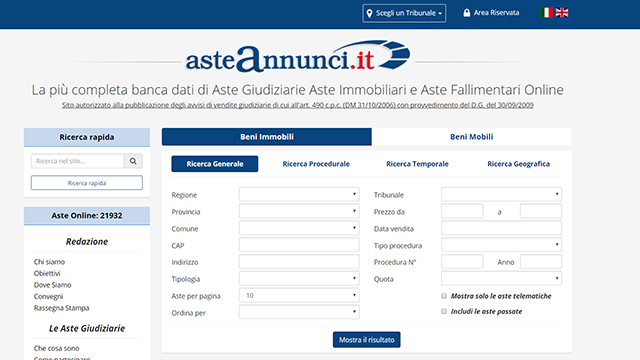This screenshot has width=640, height=360.
Task: Select the Ricerca Generale tab
Action: tap(215, 164)
